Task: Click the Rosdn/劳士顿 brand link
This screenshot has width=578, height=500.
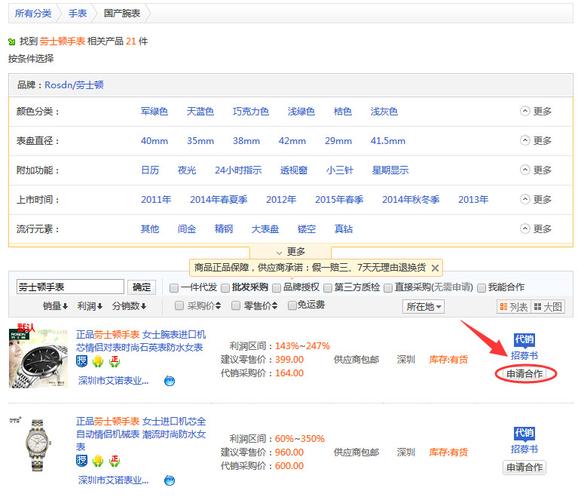Action: [74, 85]
